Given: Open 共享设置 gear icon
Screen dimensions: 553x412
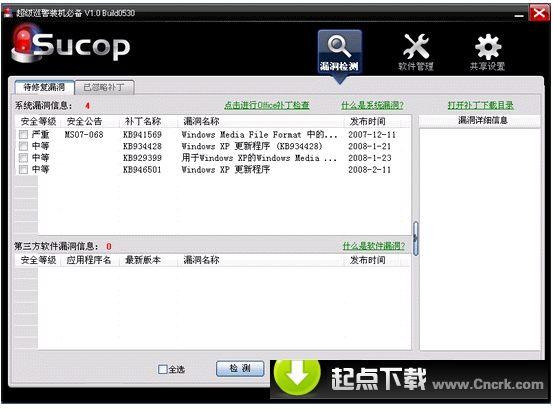Looking at the screenshot, I should [487, 52].
